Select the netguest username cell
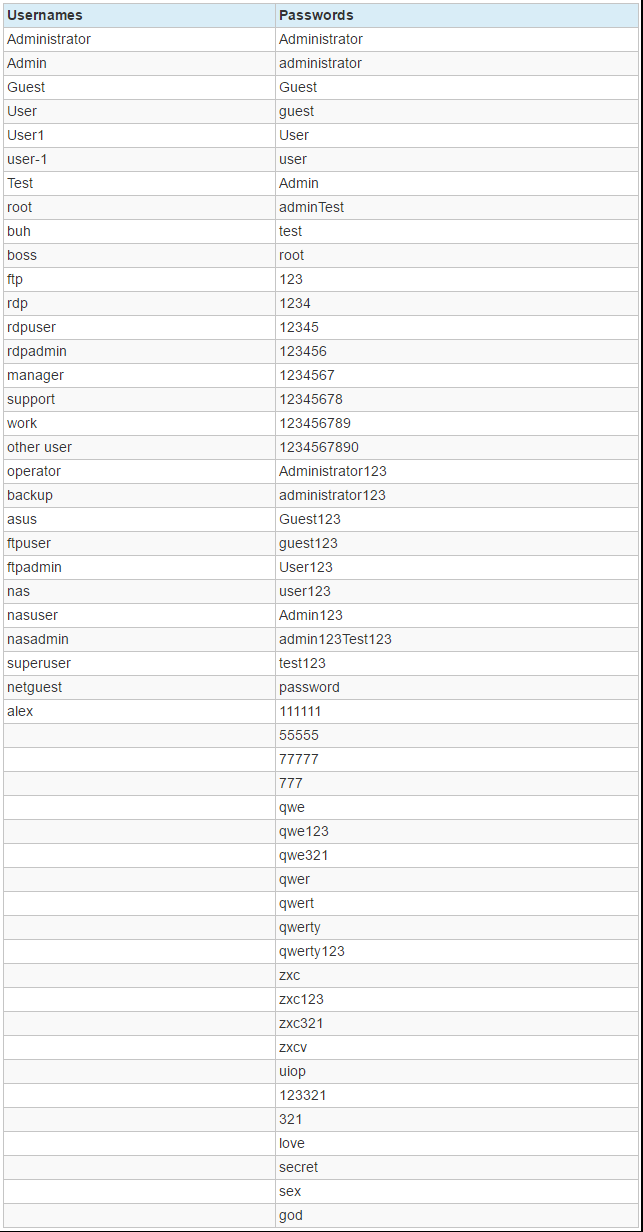This screenshot has width=643, height=1232. [37, 687]
